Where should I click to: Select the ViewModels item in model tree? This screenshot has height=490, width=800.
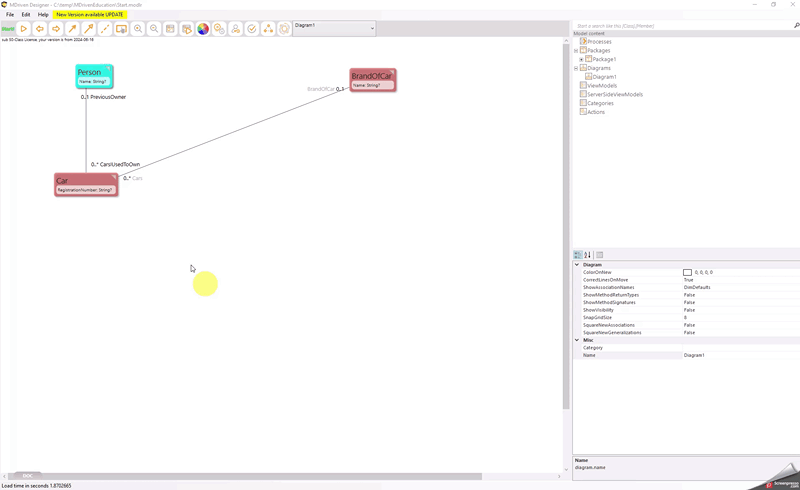601,86
